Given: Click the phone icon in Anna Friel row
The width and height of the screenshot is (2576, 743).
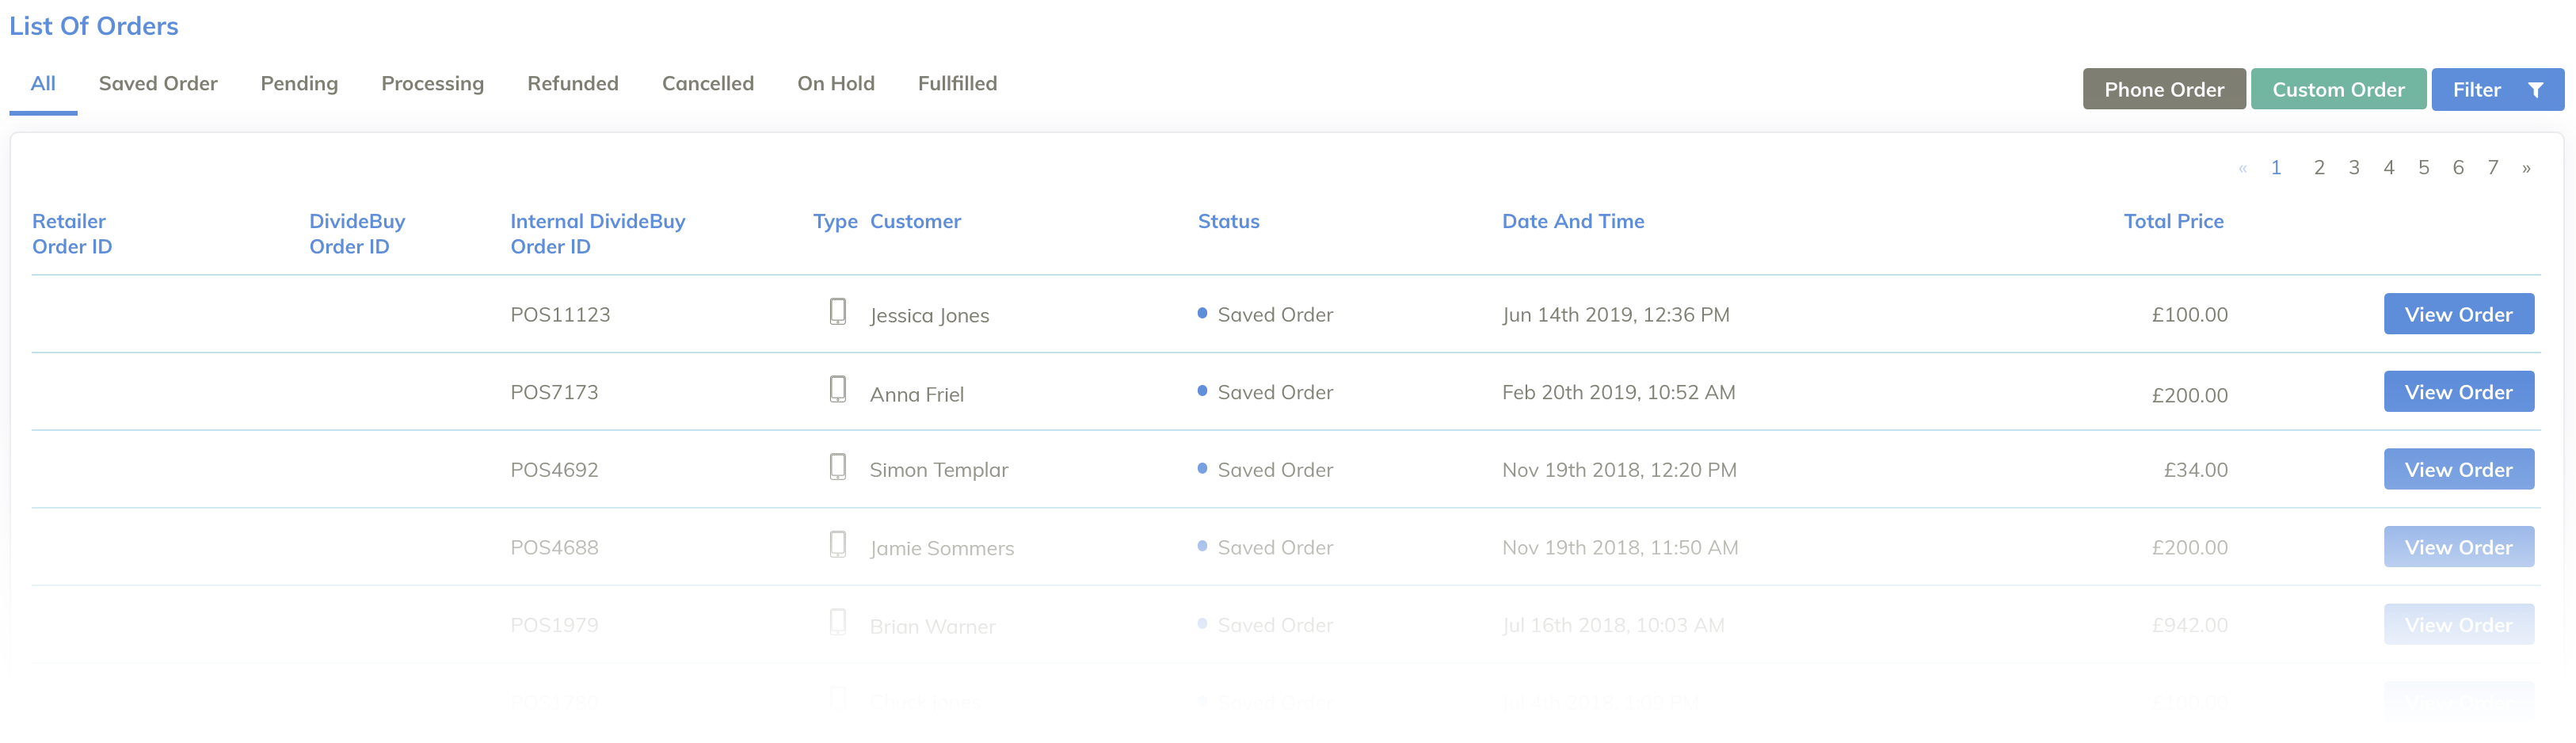Looking at the screenshot, I should coord(838,389).
